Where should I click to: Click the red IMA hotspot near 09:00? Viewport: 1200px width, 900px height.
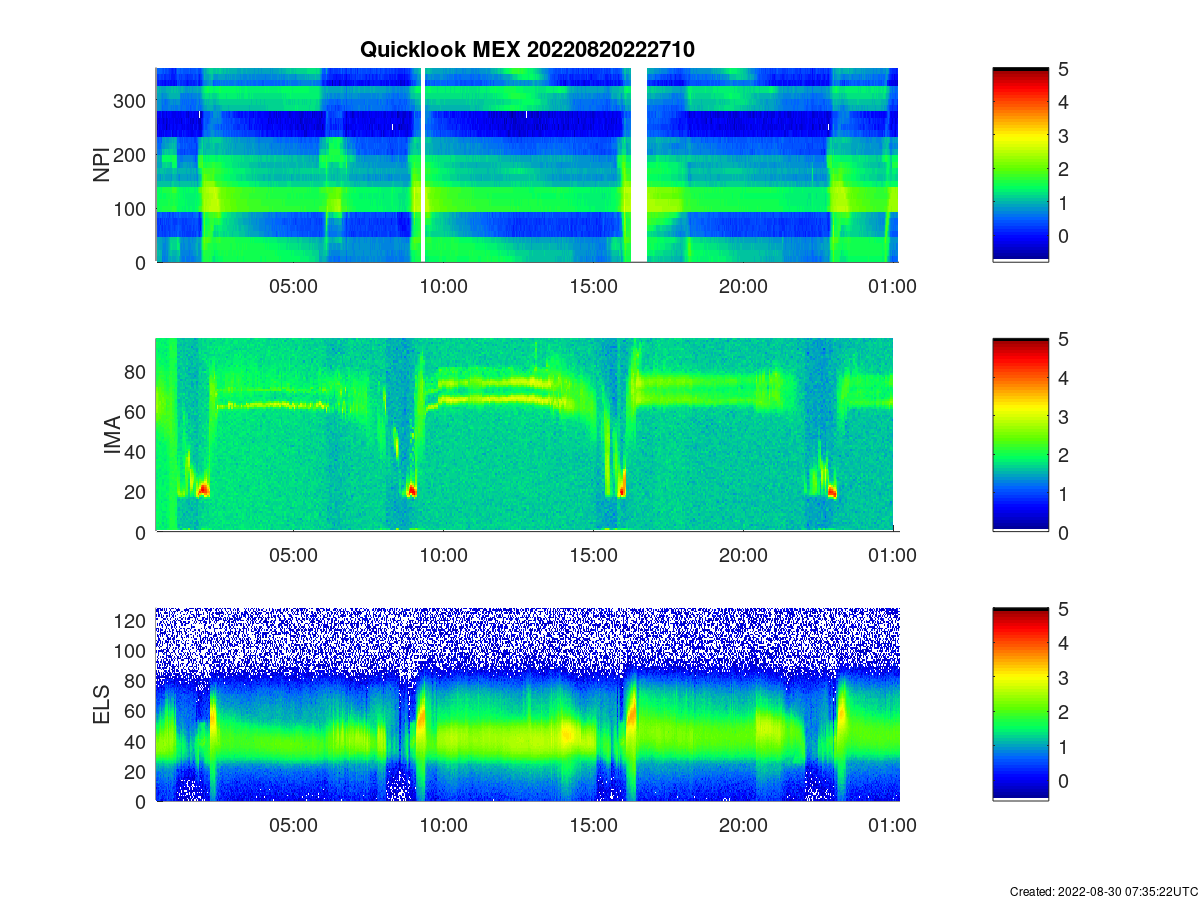pos(411,491)
